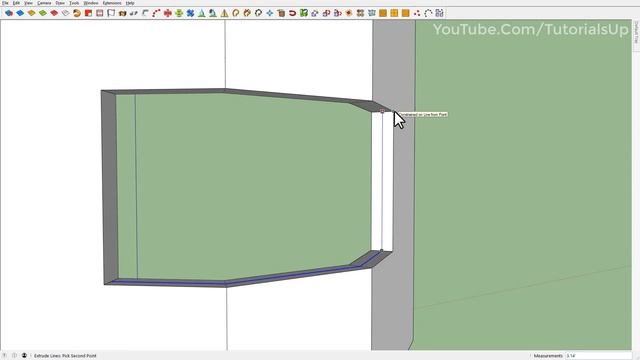Viewport: 640px width, 360px height.
Task: Click the yellow triangle toolbar icon
Action: click(x=224, y=13)
